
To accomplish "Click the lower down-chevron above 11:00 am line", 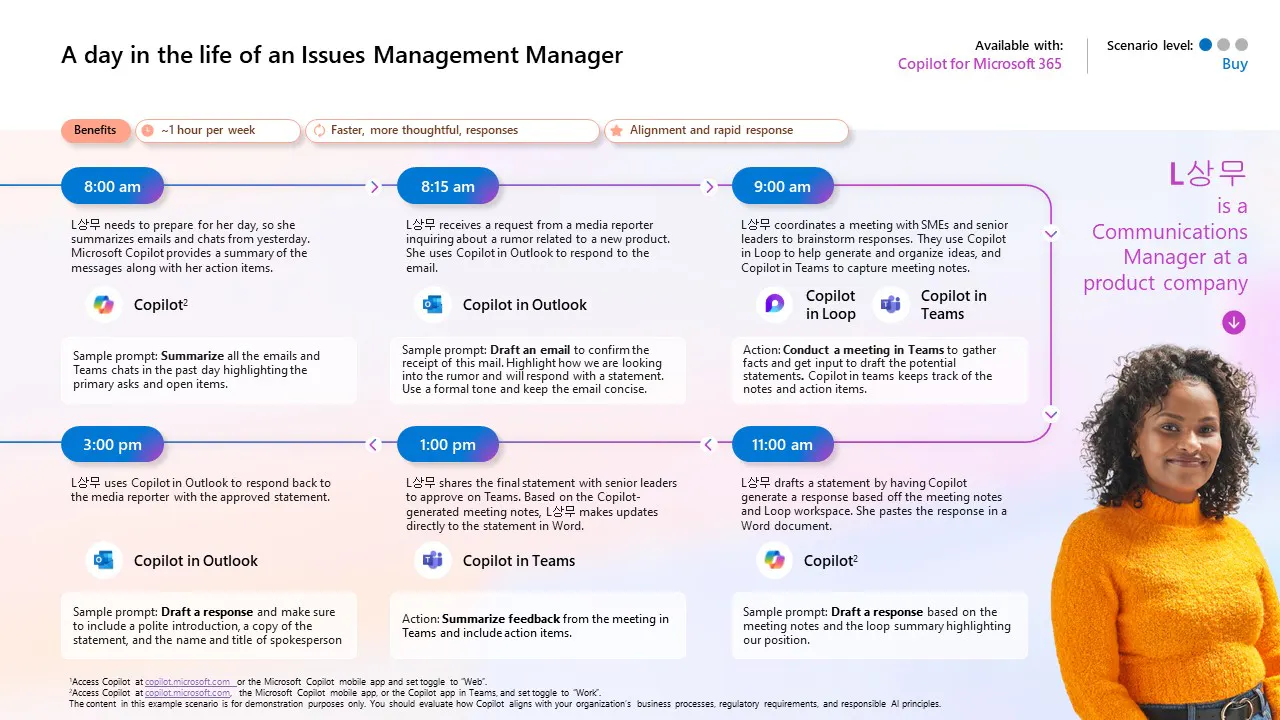I will (x=1050, y=414).
